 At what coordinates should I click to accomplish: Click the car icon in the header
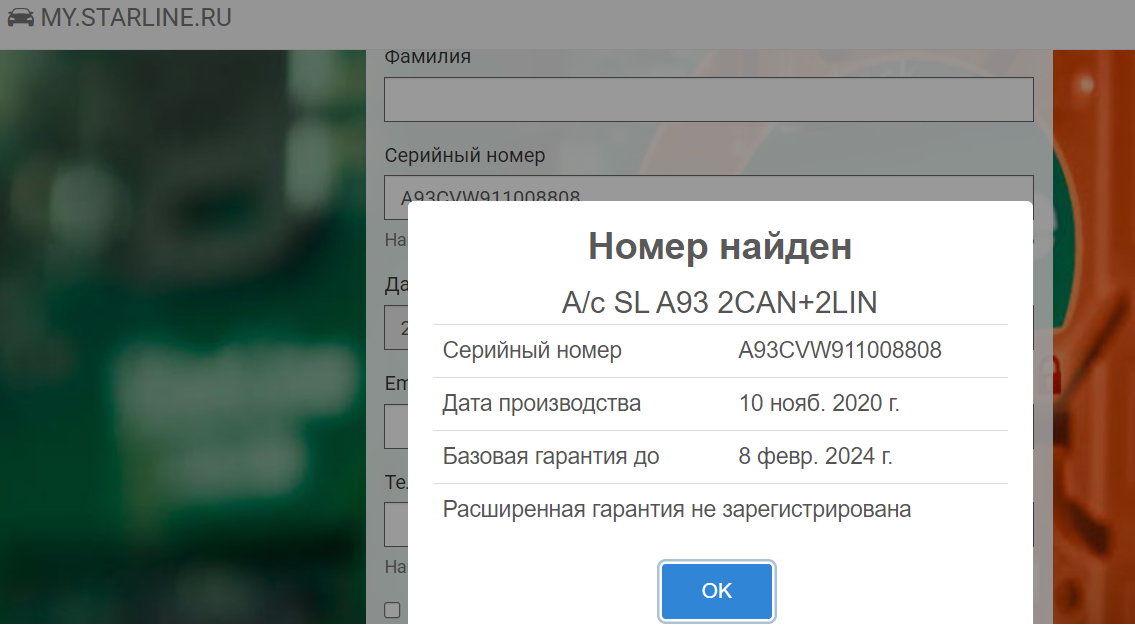[19, 18]
